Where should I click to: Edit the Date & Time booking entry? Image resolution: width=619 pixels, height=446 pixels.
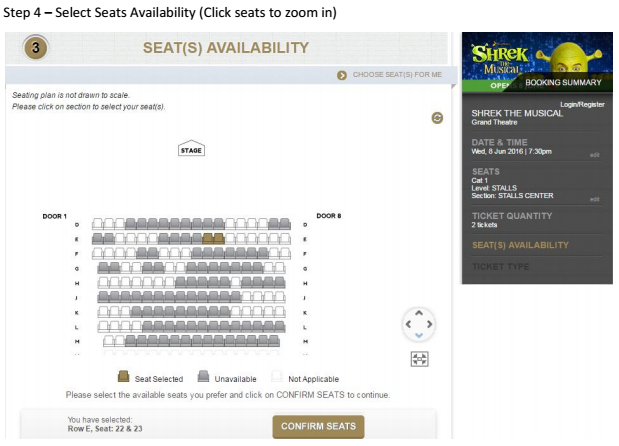pyautogui.click(x=595, y=155)
